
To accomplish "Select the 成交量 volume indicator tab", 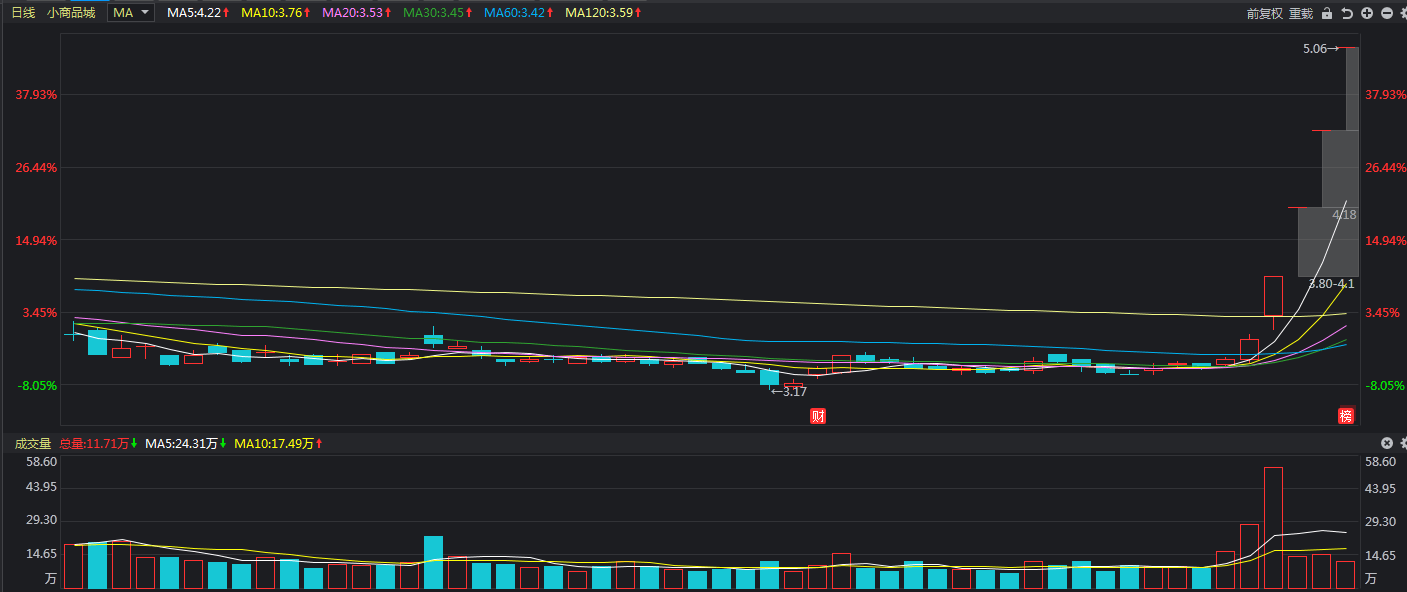I will coord(32,443).
